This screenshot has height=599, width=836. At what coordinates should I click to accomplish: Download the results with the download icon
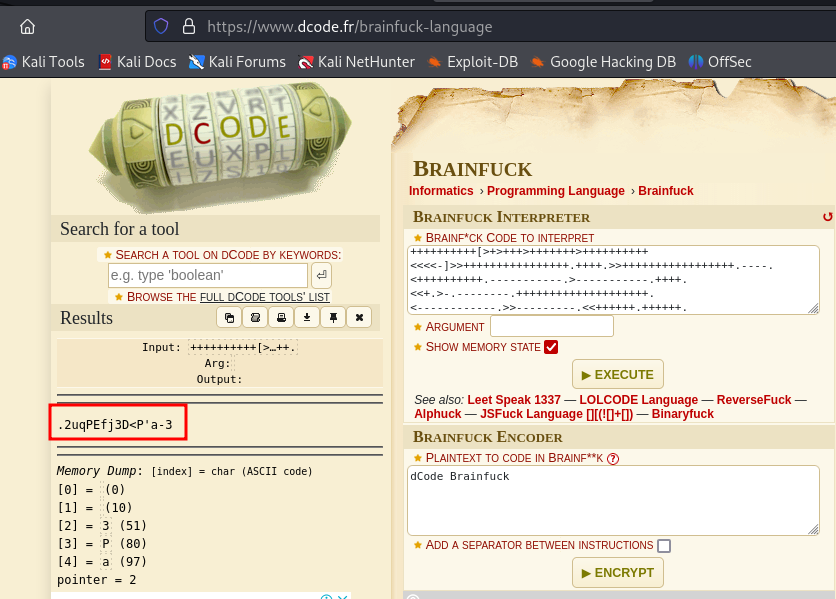[x=307, y=318]
